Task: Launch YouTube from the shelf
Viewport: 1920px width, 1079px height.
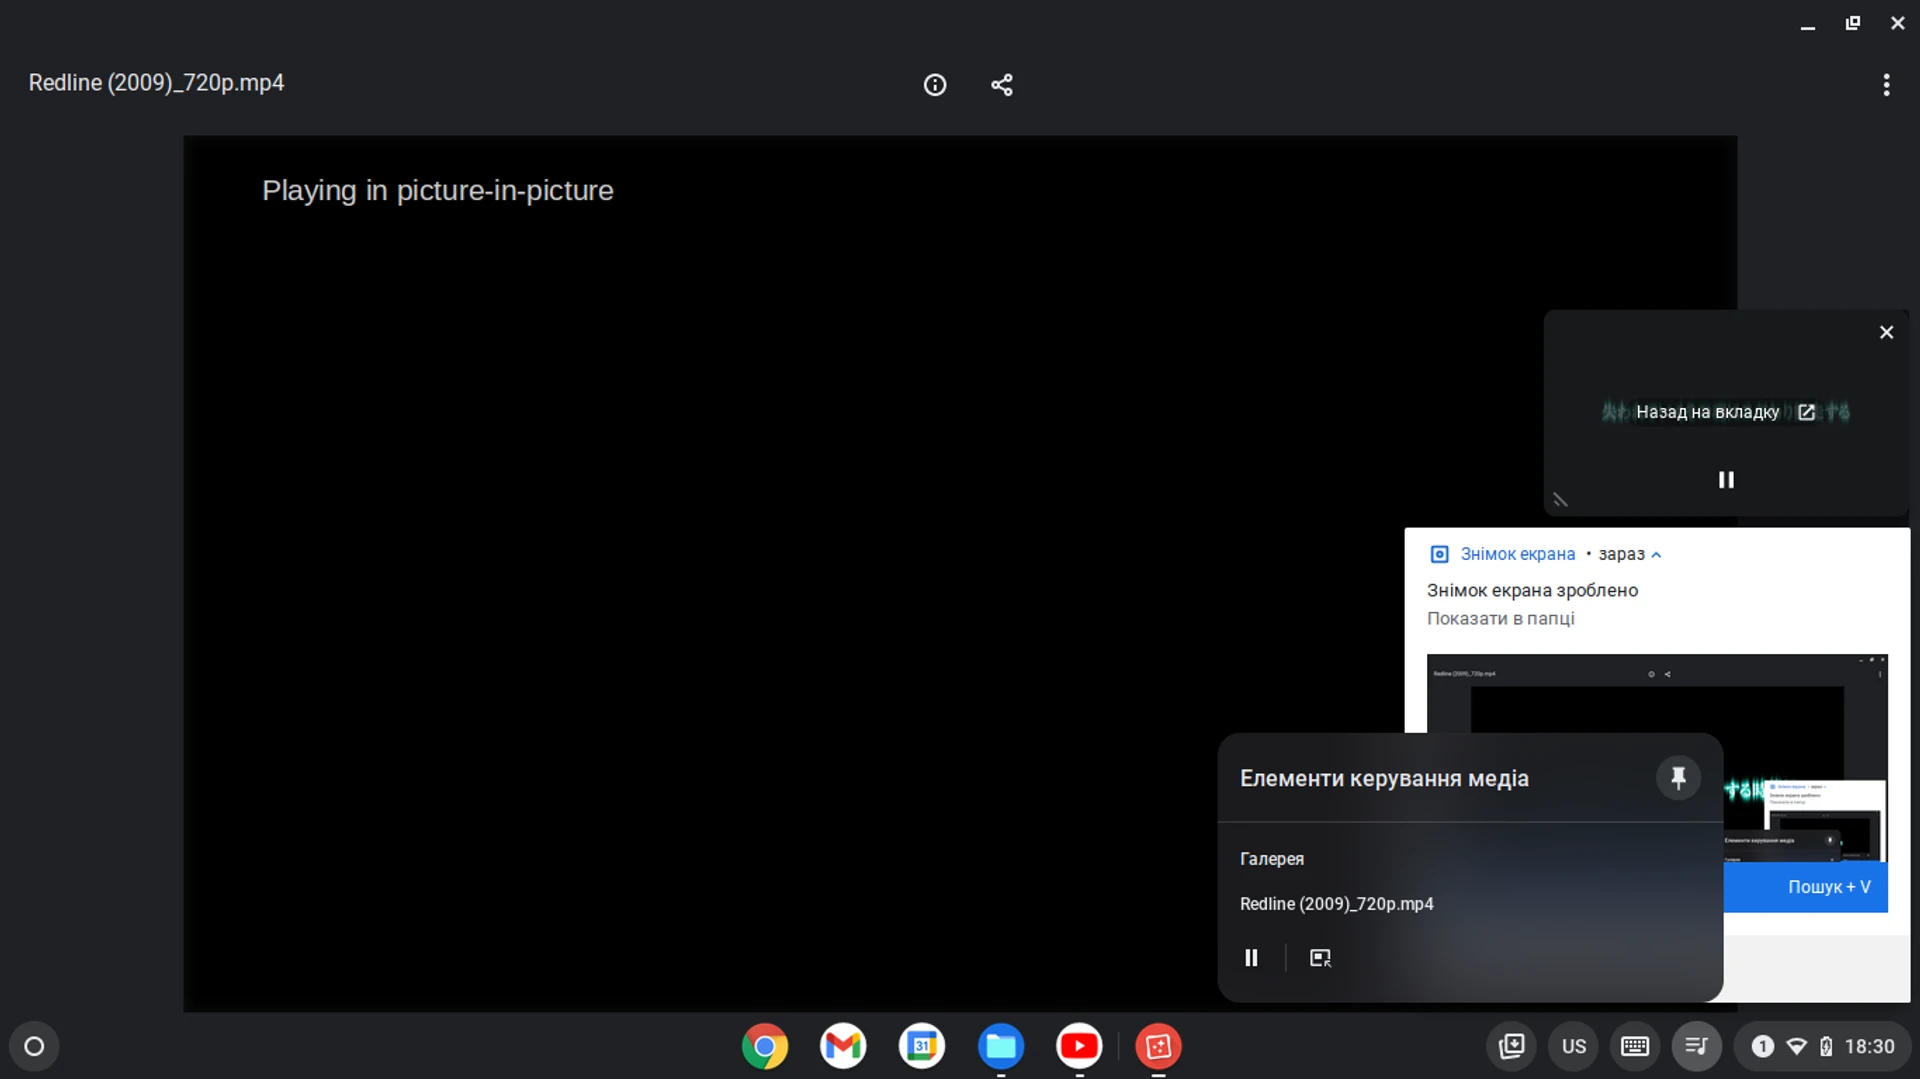Action: [x=1080, y=1046]
